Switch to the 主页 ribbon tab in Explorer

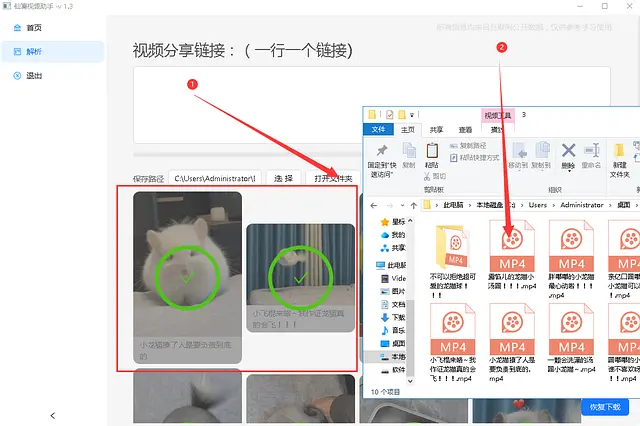point(408,130)
